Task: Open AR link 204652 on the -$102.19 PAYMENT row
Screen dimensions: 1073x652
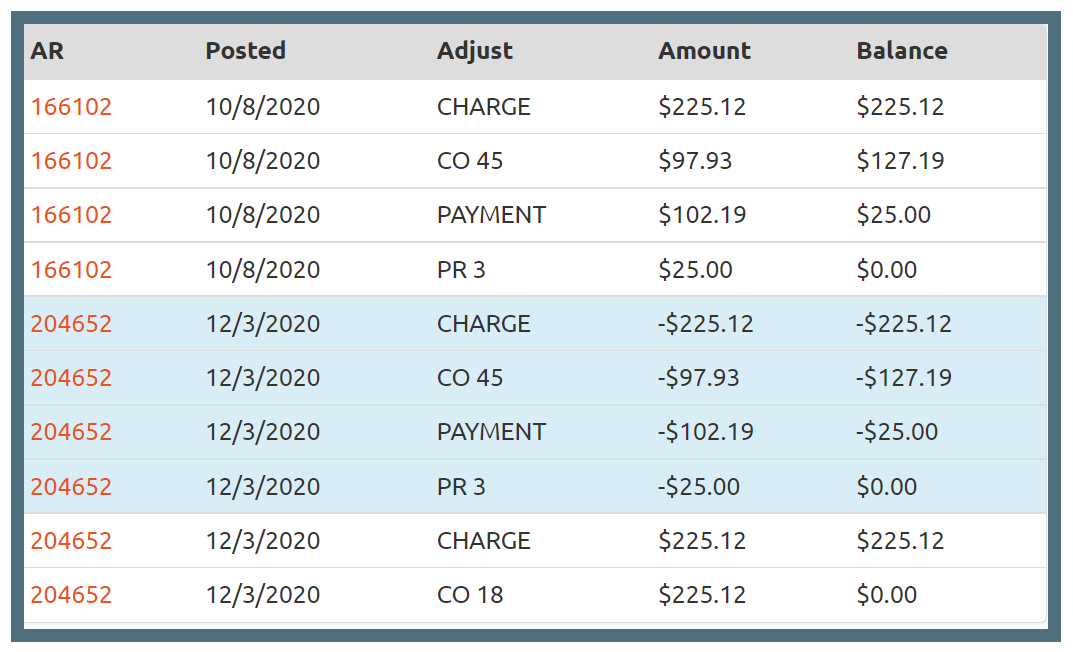Action: click(71, 432)
